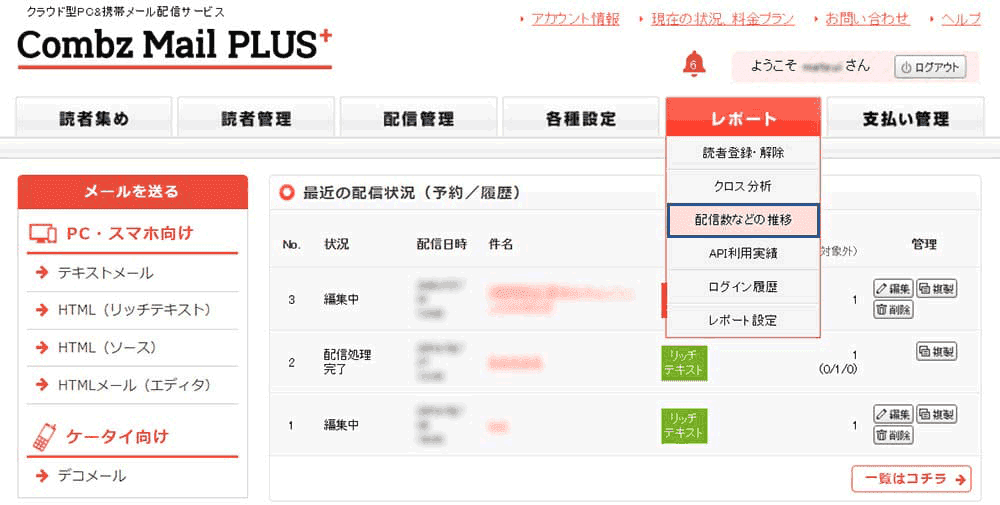Click the 編集 button in row No. 3

coord(893,288)
